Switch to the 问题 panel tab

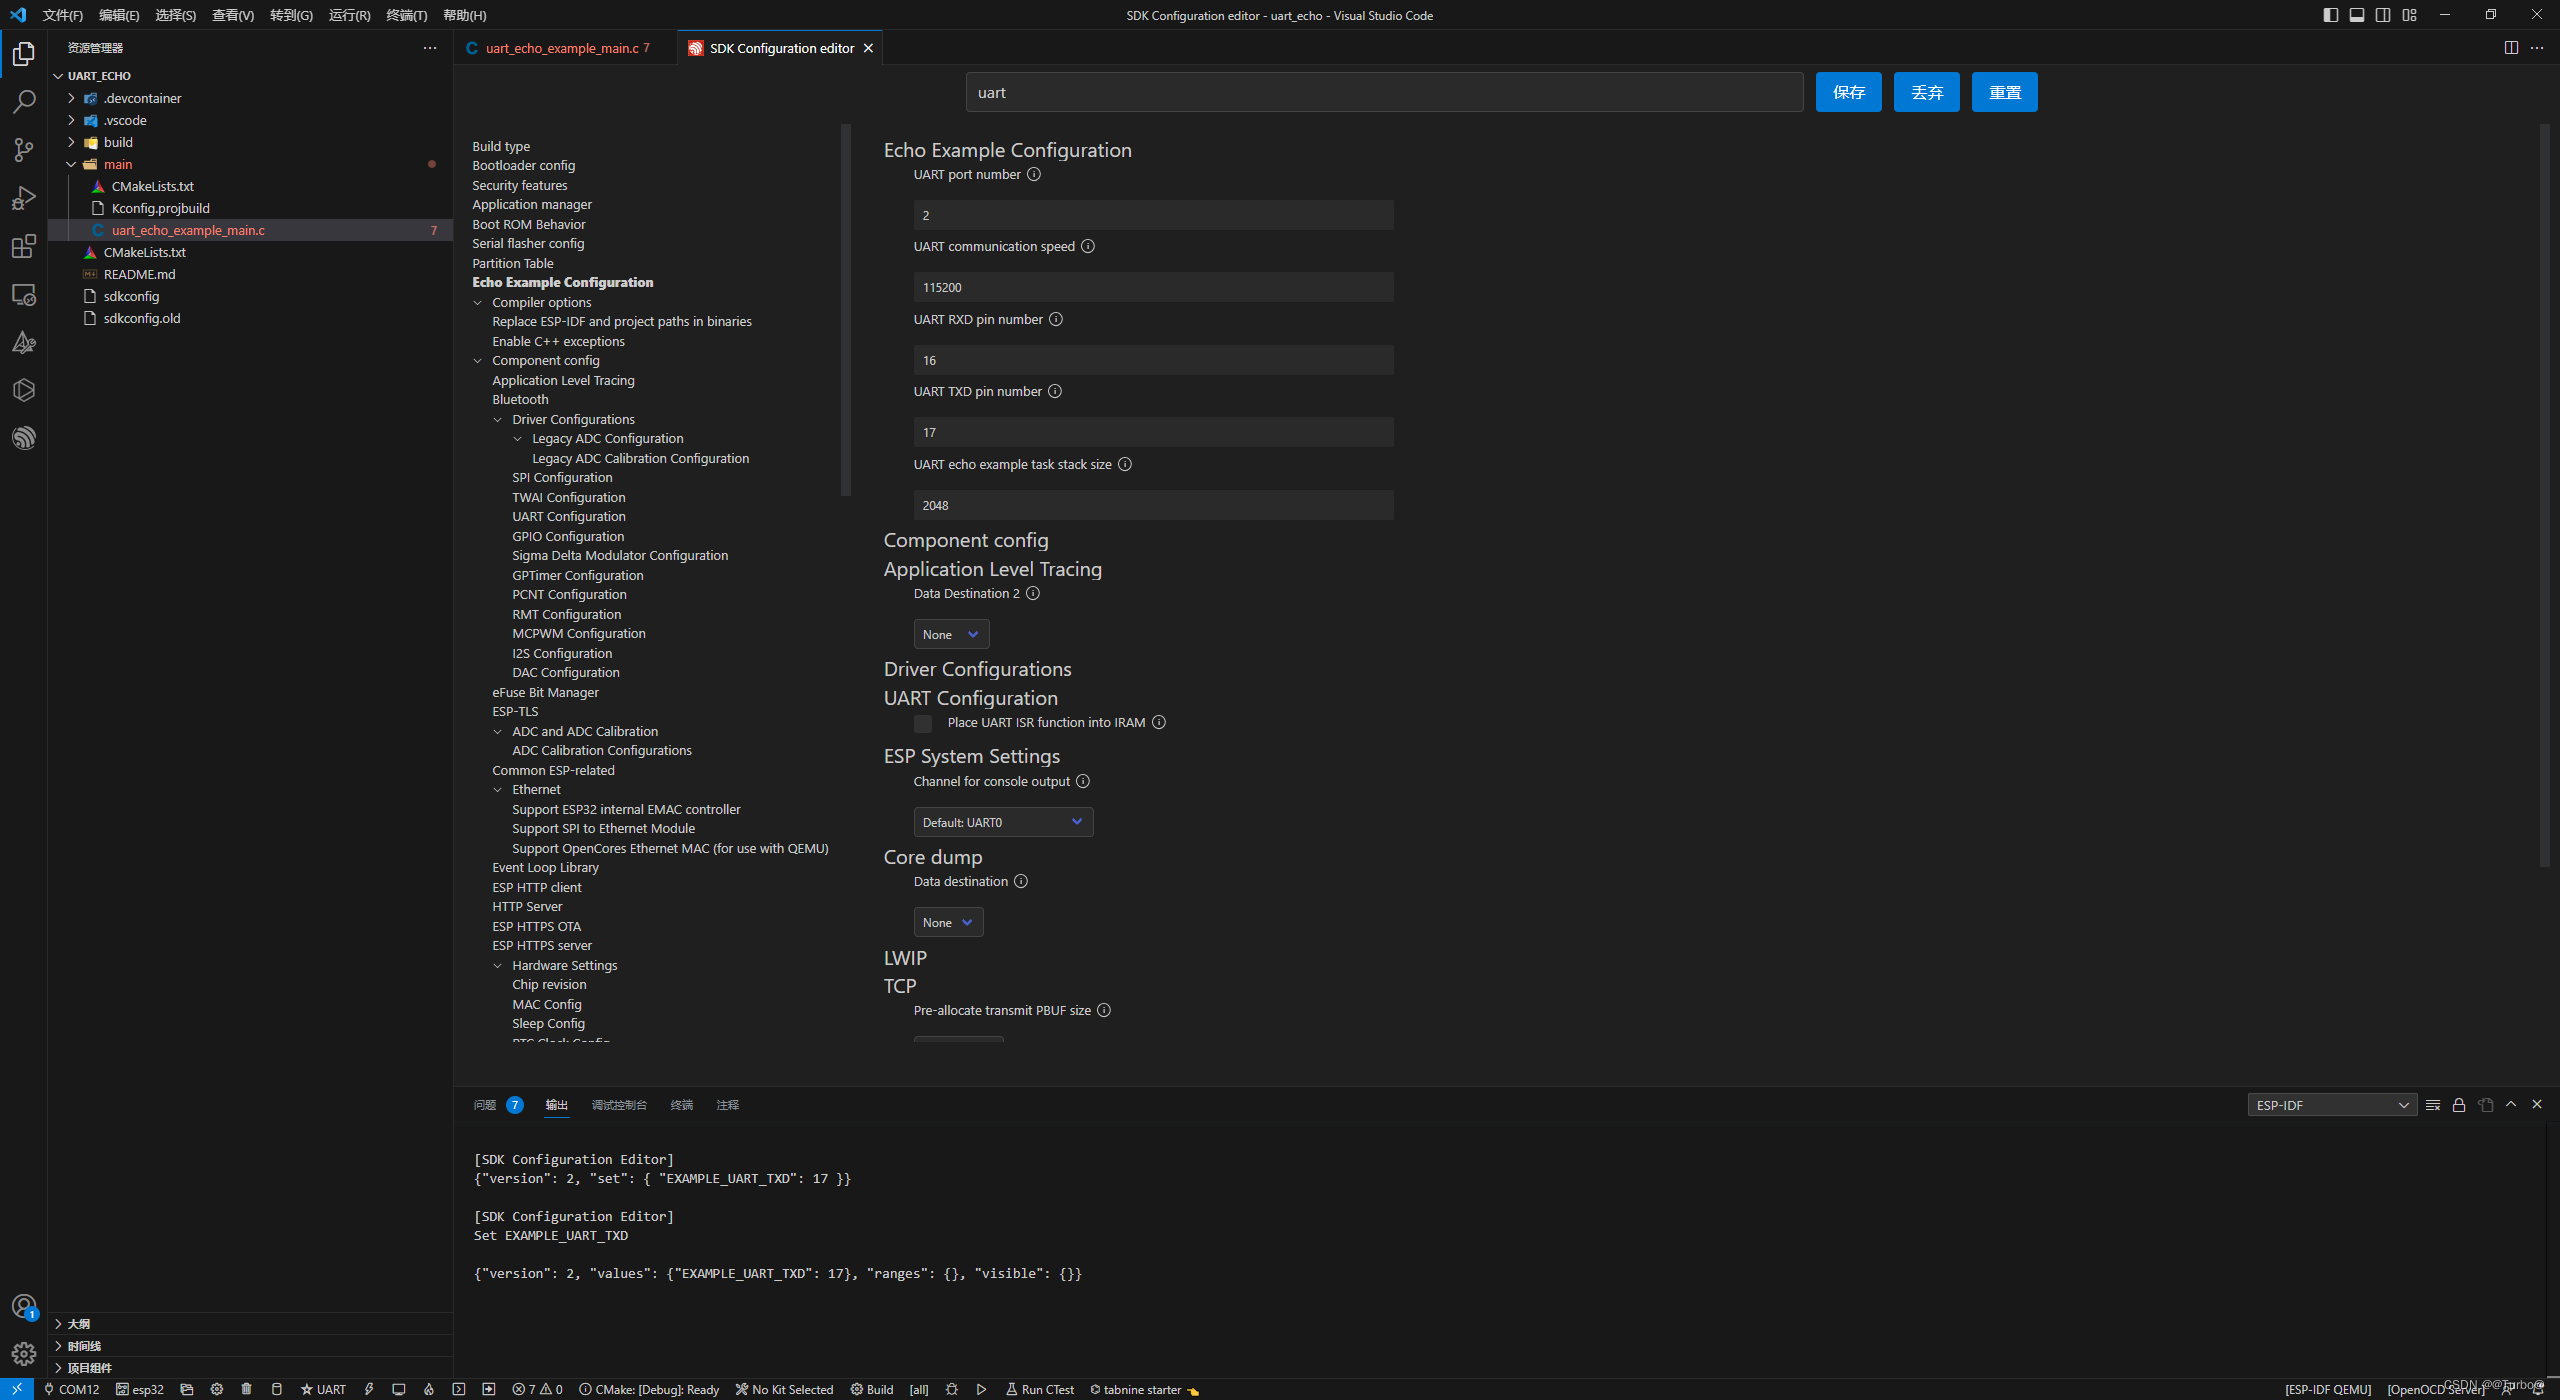[x=485, y=1105]
